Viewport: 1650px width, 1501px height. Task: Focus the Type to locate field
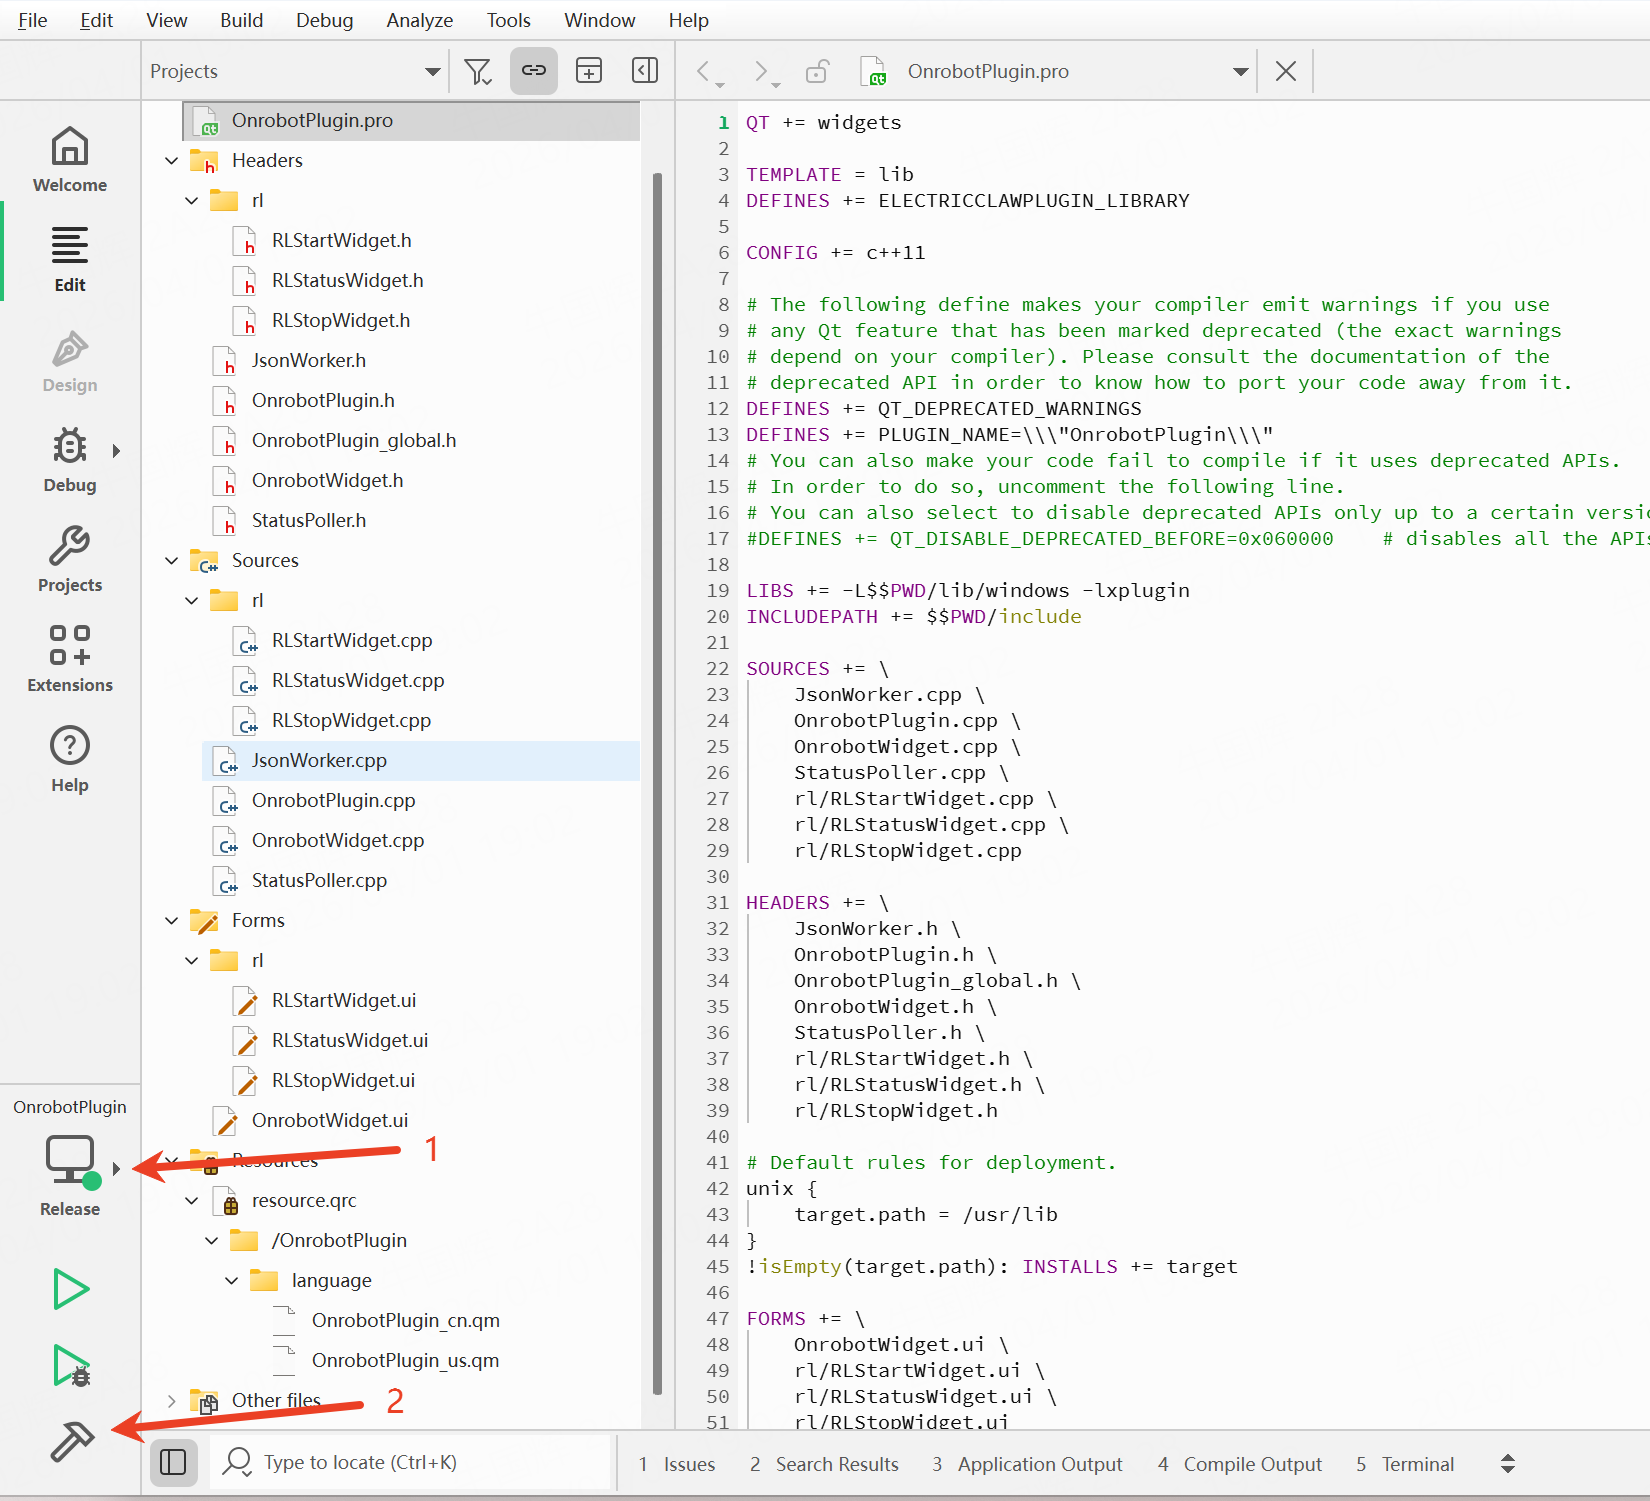tap(410, 1462)
